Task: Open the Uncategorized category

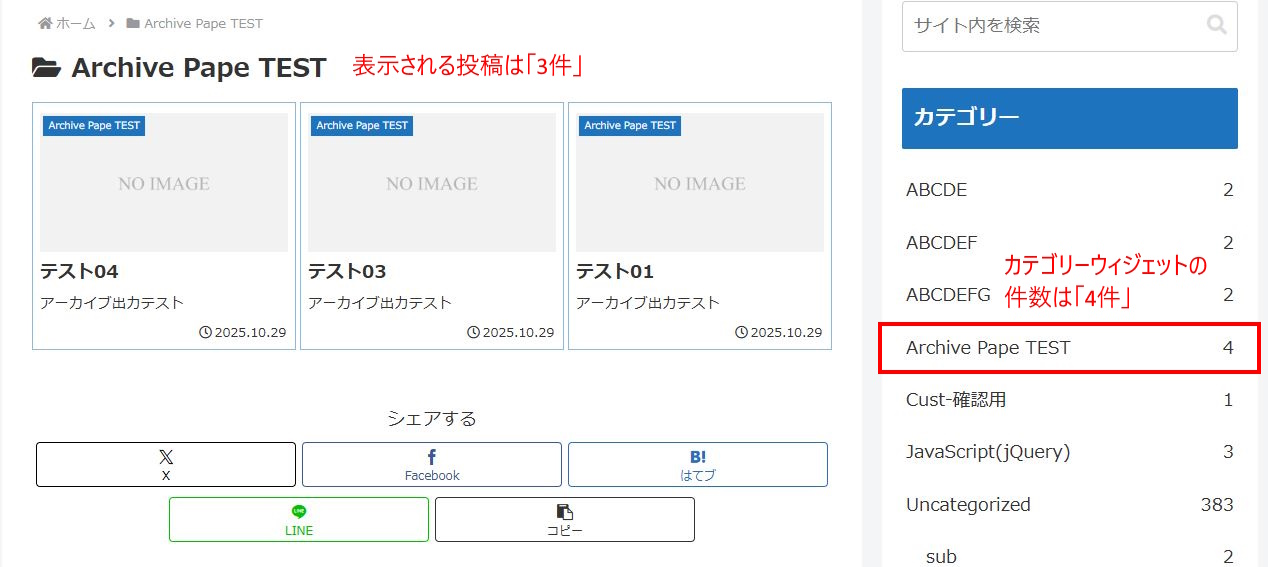Action: tap(968, 505)
